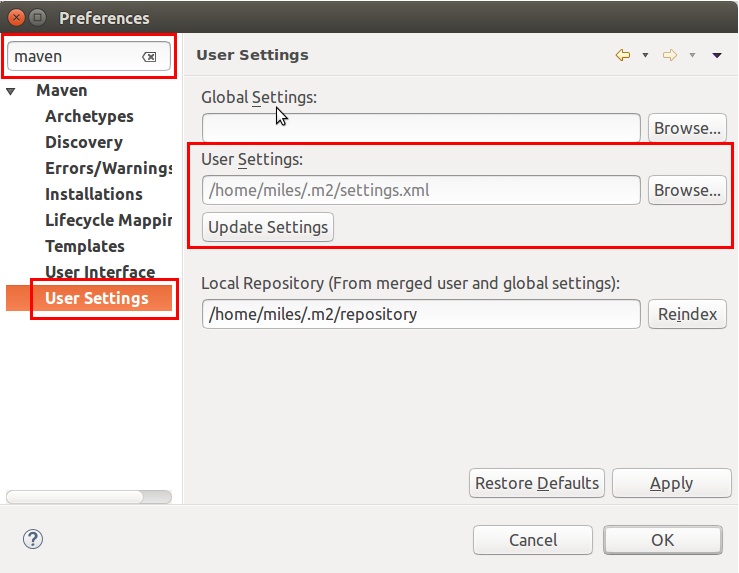Open the Preferences help icon
The image size is (739, 573).
33,539
